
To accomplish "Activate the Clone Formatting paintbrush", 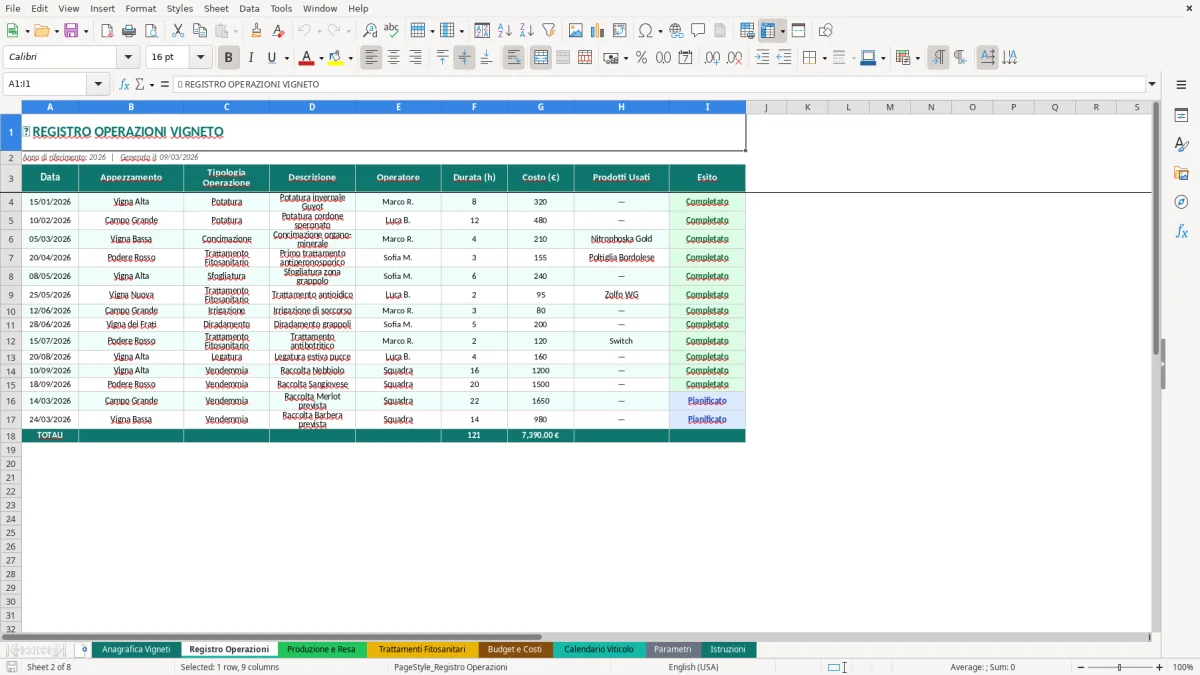I will (x=257, y=31).
